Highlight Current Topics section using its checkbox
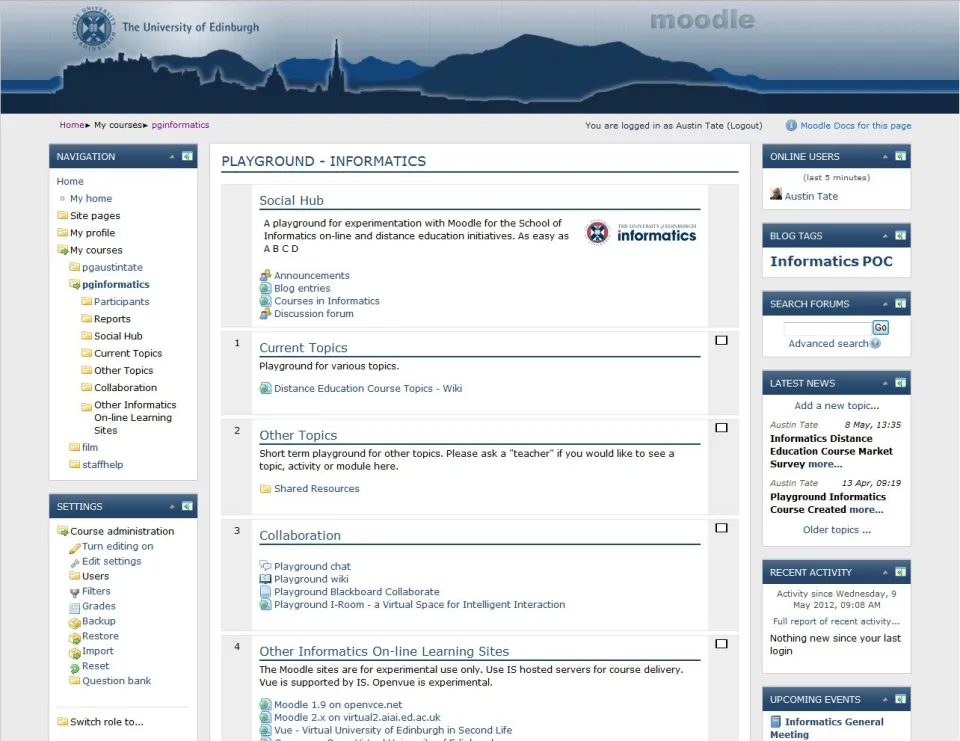Screen dimensions: 960x741 click(721, 340)
